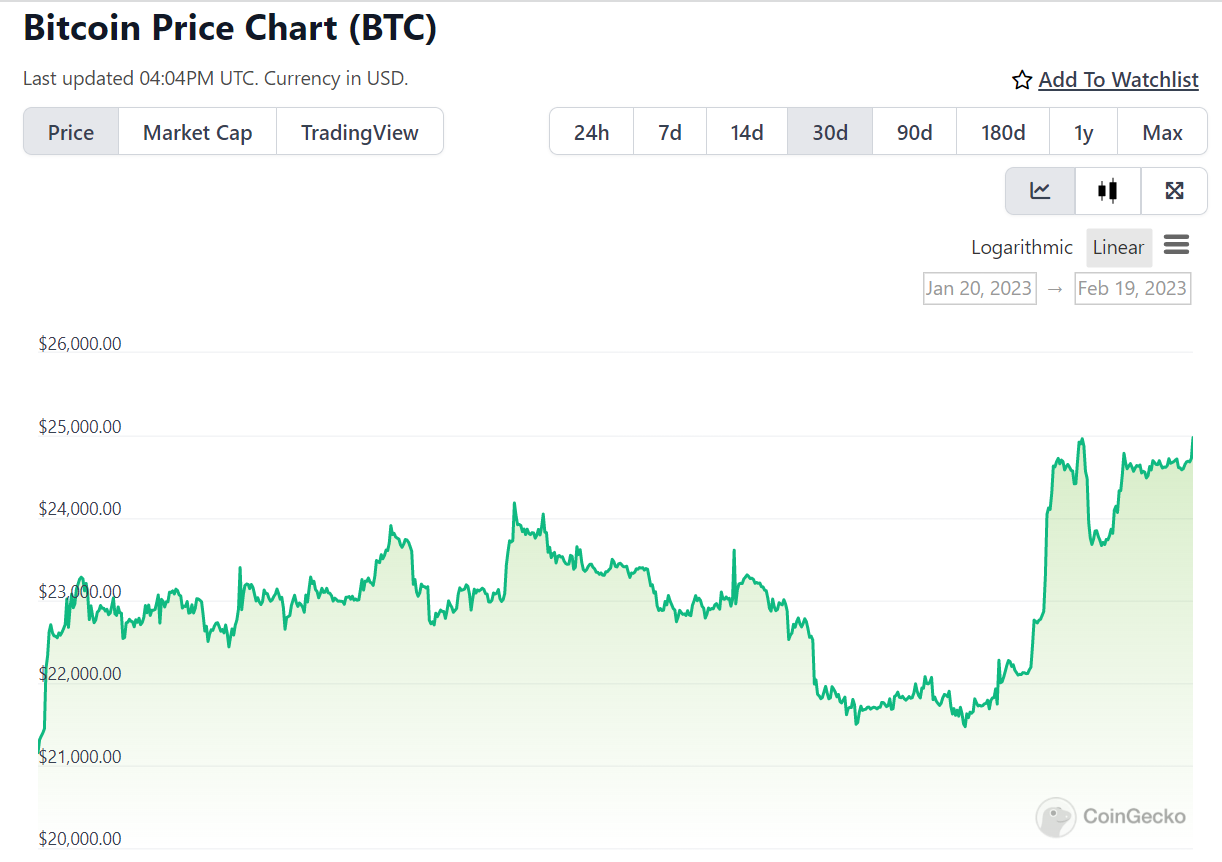Image resolution: width=1222 pixels, height=862 pixels.
Task: Open the Add To Watchlist link
Action: pyautogui.click(x=1118, y=79)
